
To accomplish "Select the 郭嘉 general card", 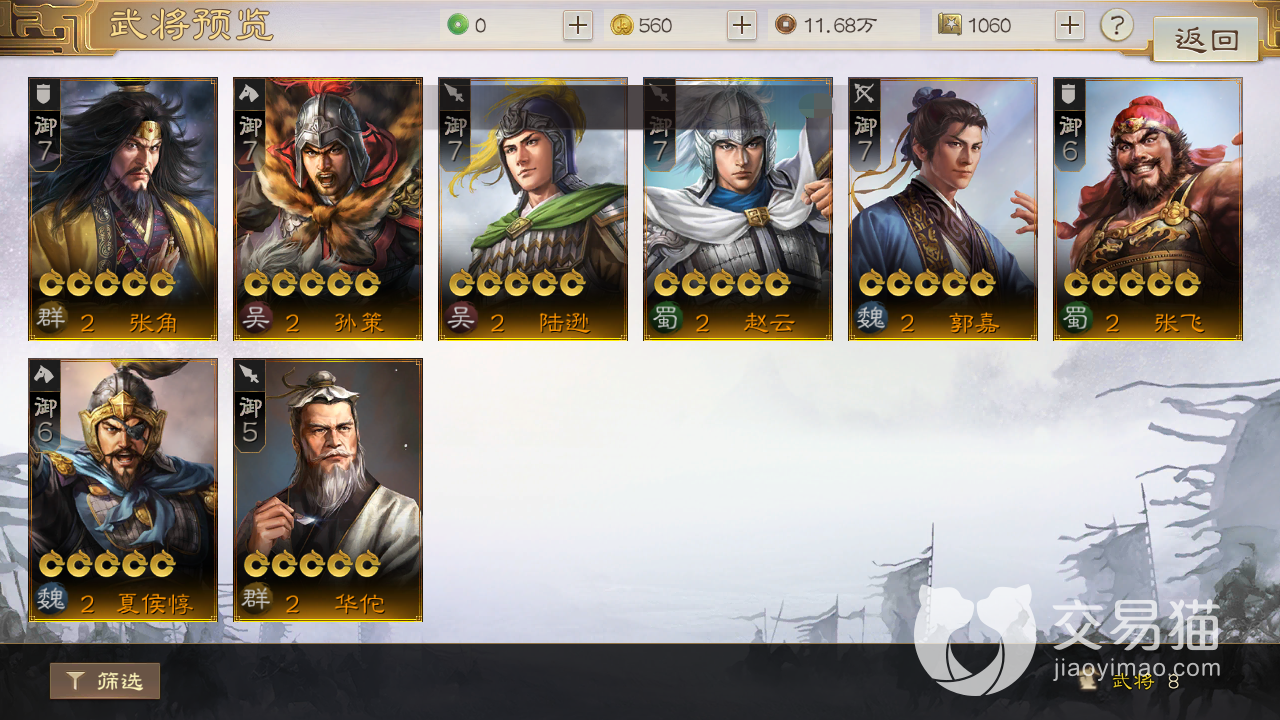I will (943, 209).
